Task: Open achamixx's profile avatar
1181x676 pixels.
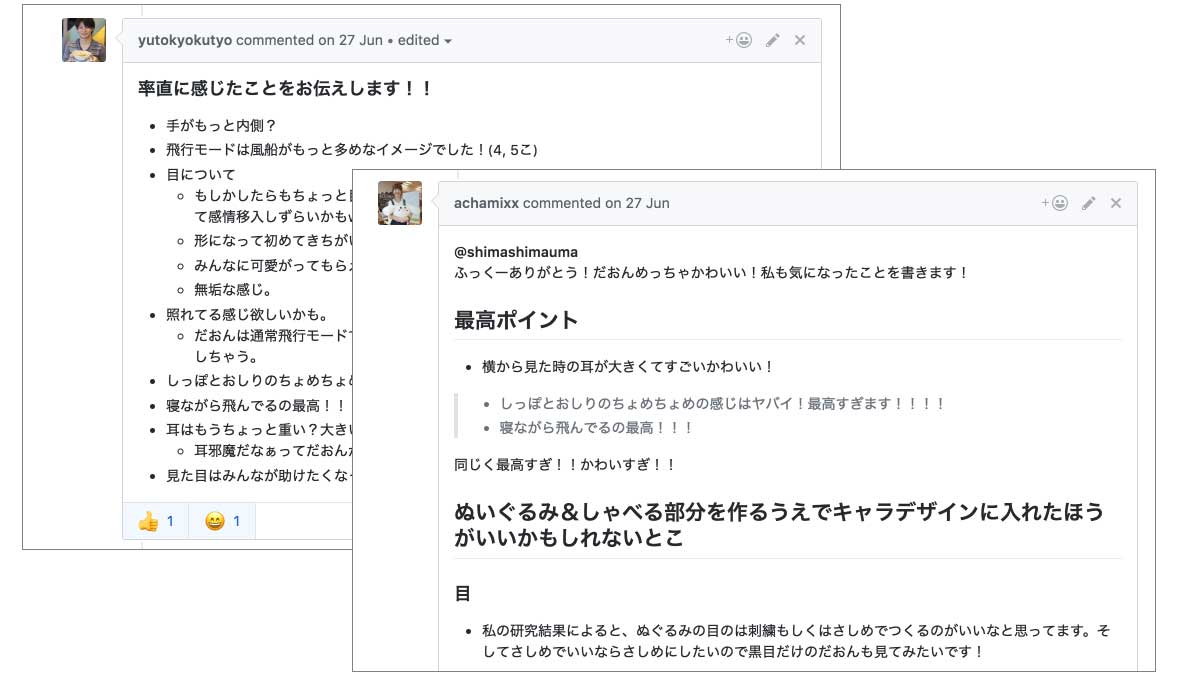Action: pyautogui.click(x=400, y=203)
